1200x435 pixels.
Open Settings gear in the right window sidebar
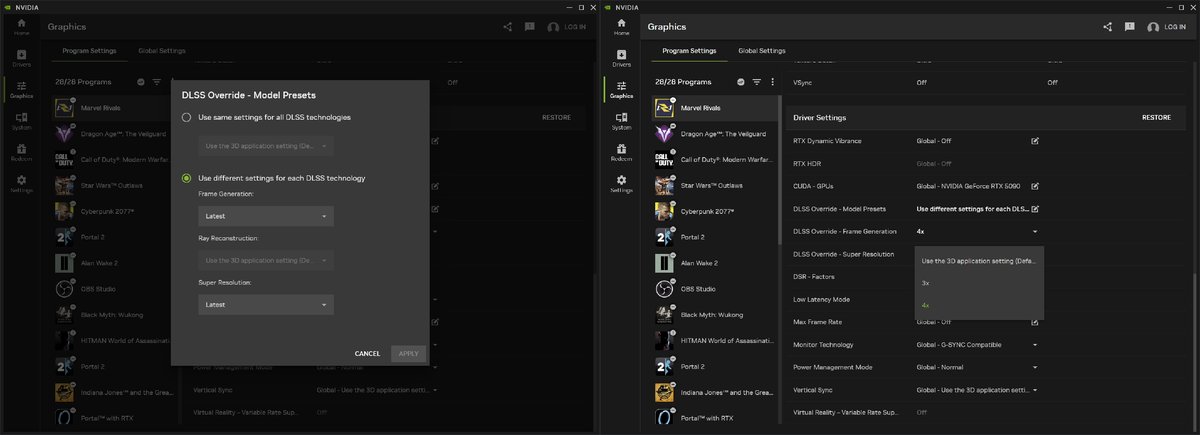[x=621, y=184]
